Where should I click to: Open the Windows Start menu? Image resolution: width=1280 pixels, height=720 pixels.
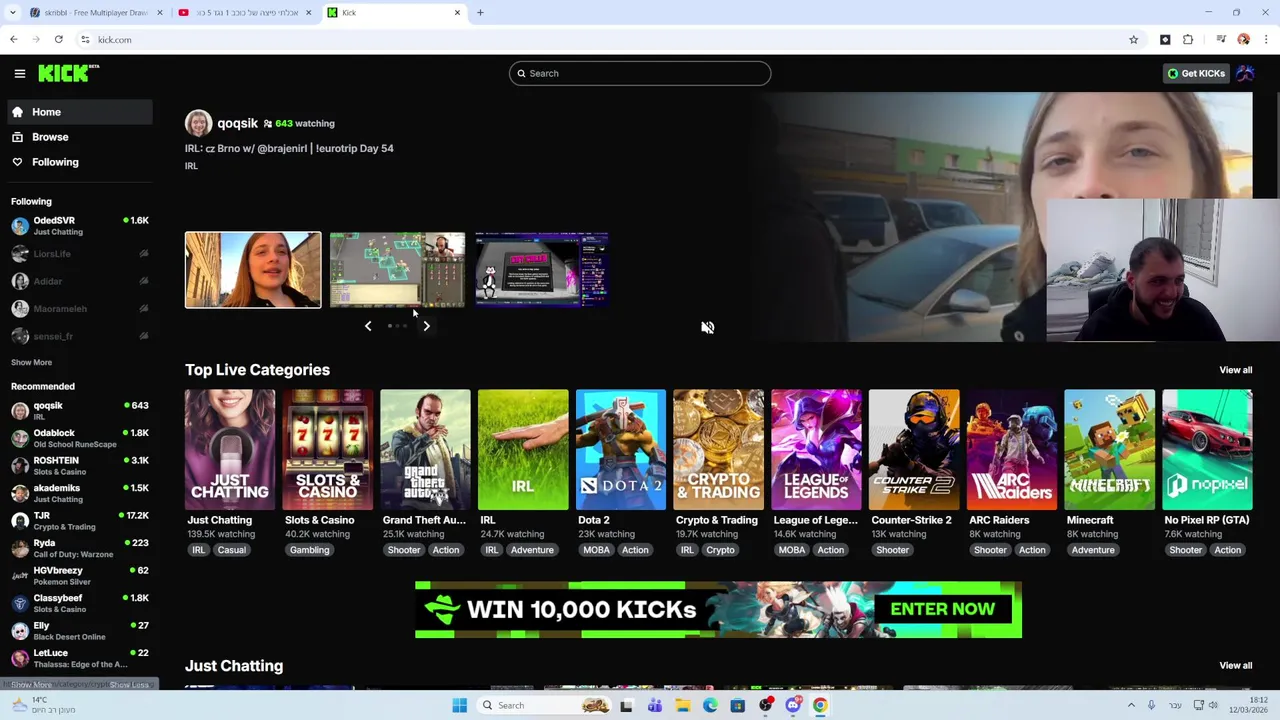pos(459,705)
